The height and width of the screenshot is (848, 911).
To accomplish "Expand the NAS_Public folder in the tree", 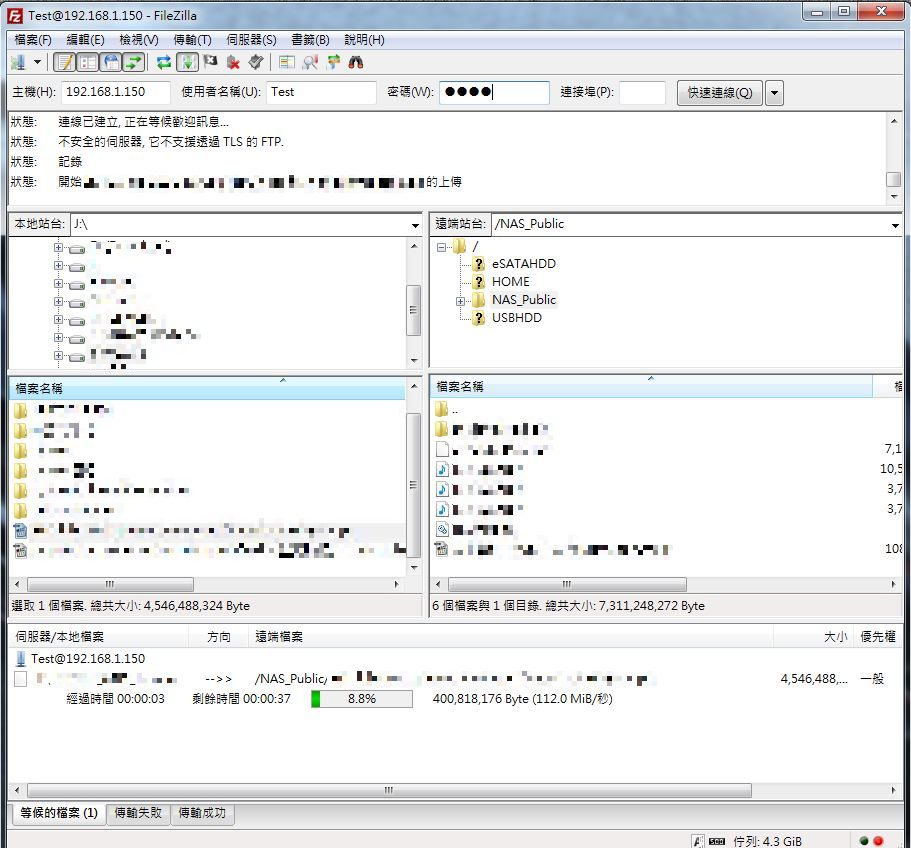I will click(x=460, y=301).
